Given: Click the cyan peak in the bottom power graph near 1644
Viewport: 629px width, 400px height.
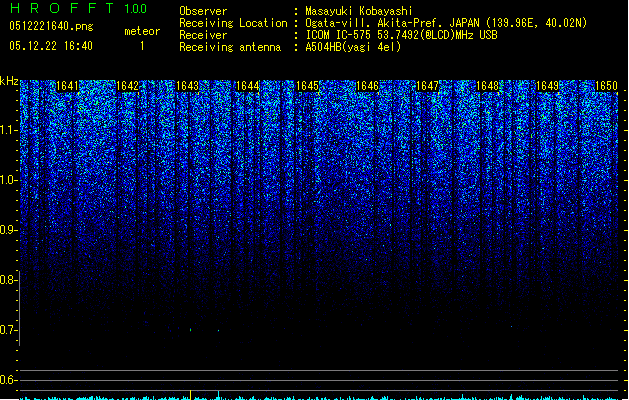Looking at the screenshot, I should (x=218, y=395).
